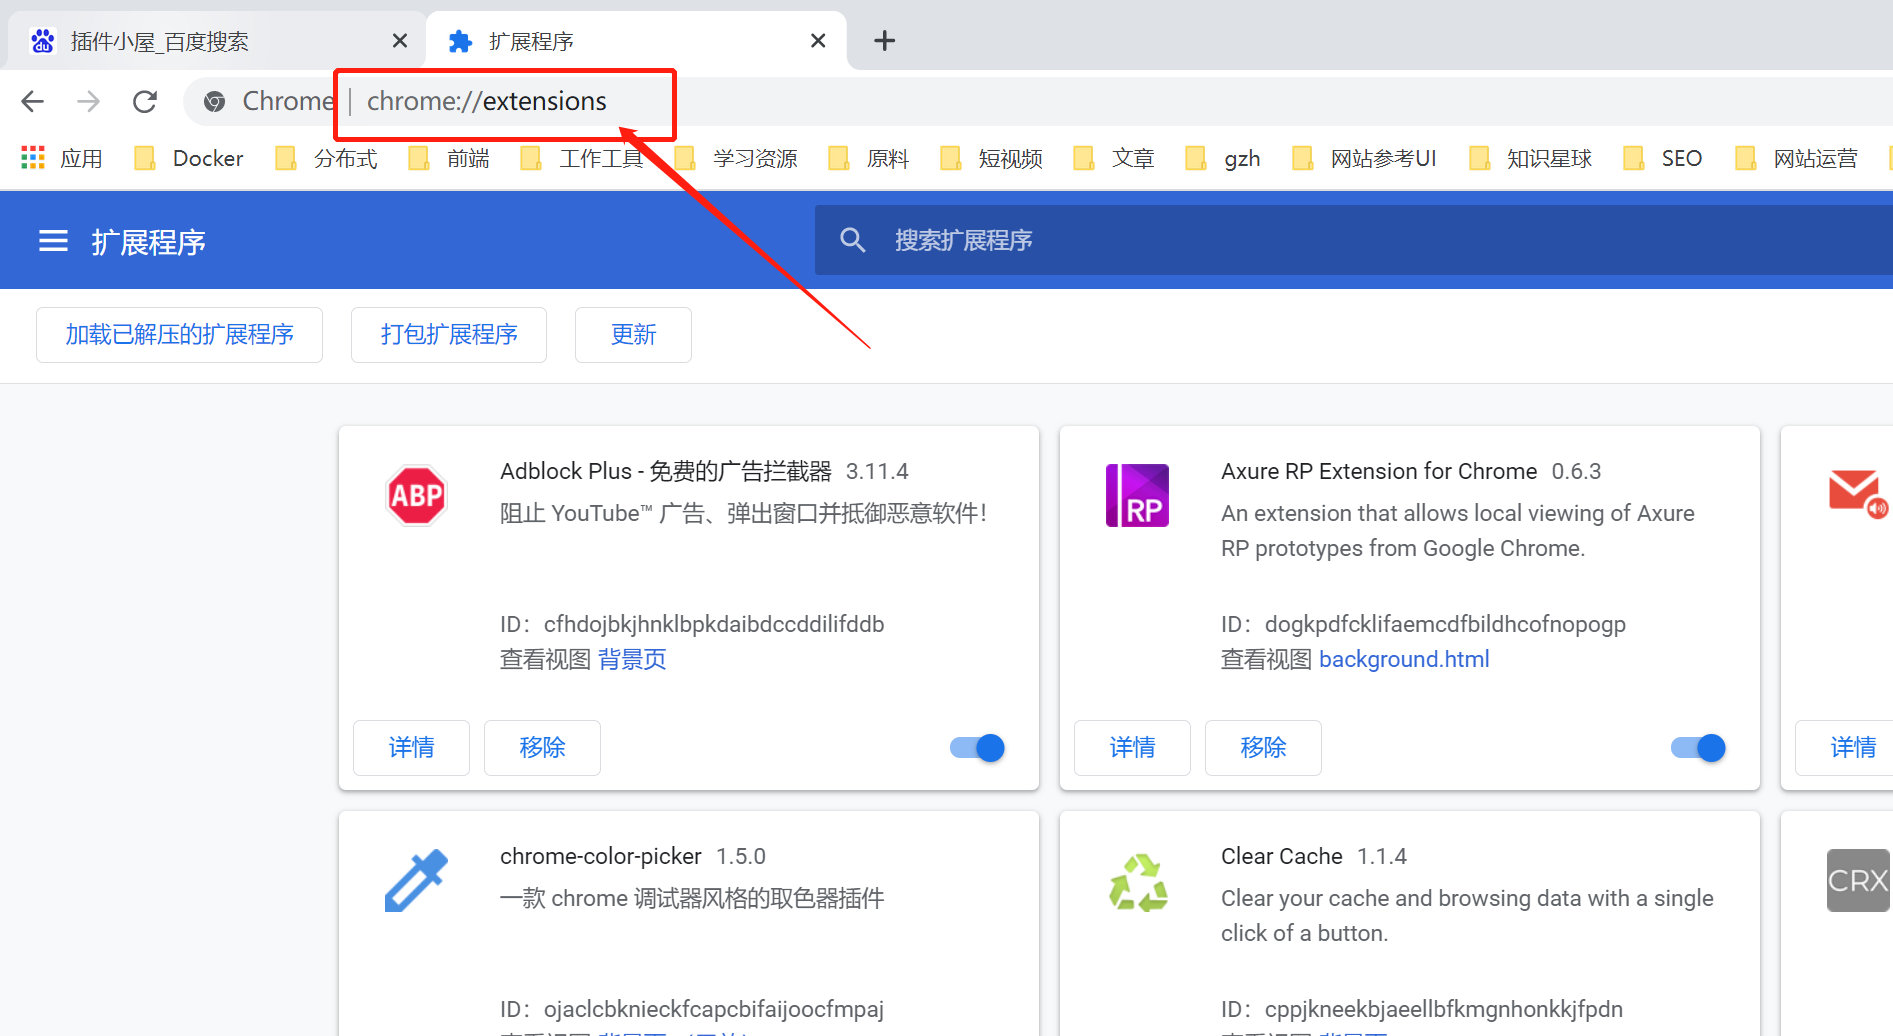Open the 知识星球 bookmark folder
Image resolution: width=1893 pixels, height=1036 pixels.
1530,158
